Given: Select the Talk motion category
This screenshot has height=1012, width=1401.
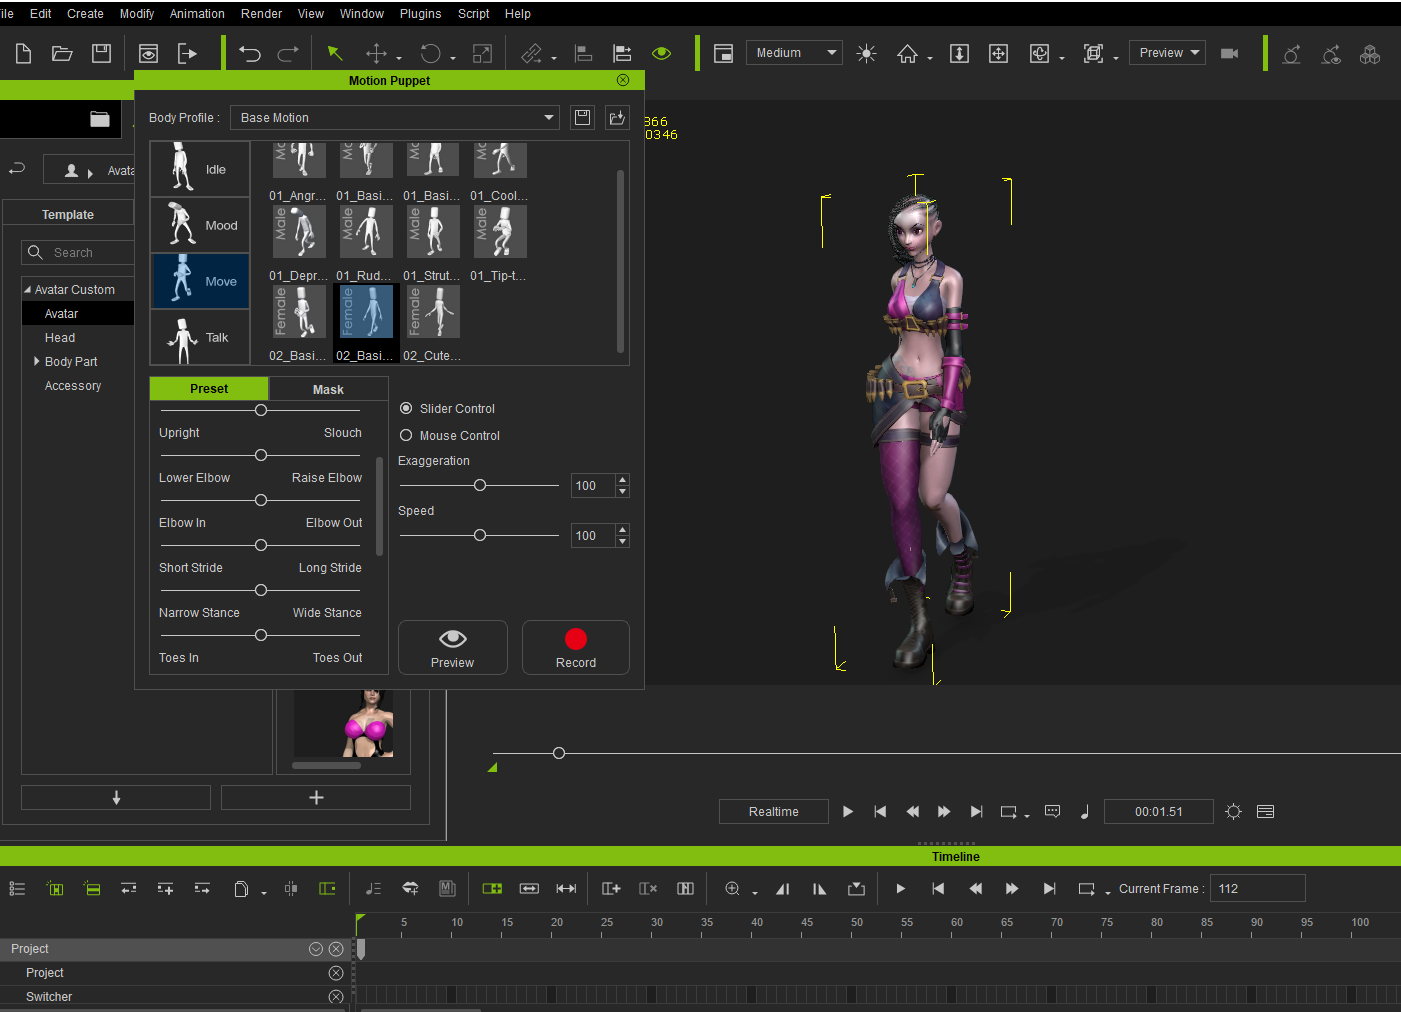Looking at the screenshot, I should 200,338.
